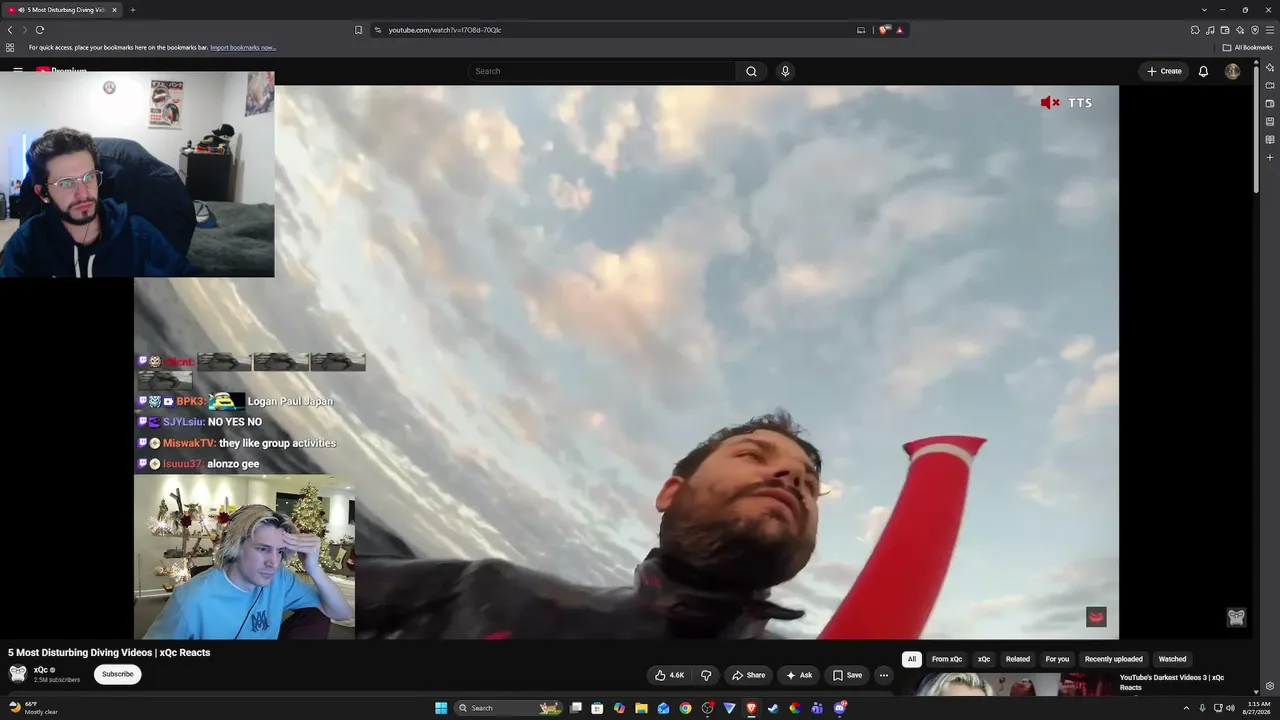Open the Extensions puzzle icon

1195,30
